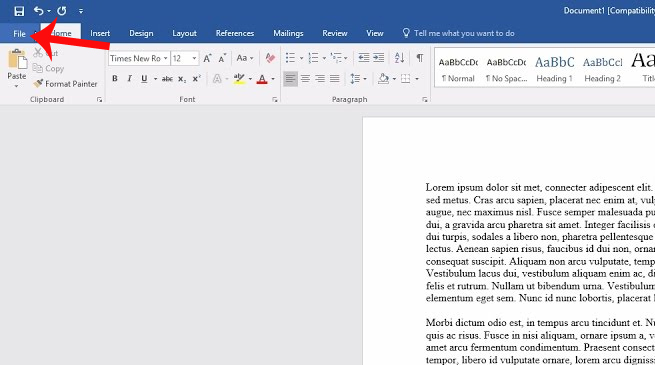The image size is (655, 365).
Task: Click the Redo/Repeat icon
Action: pyautogui.click(x=61, y=11)
